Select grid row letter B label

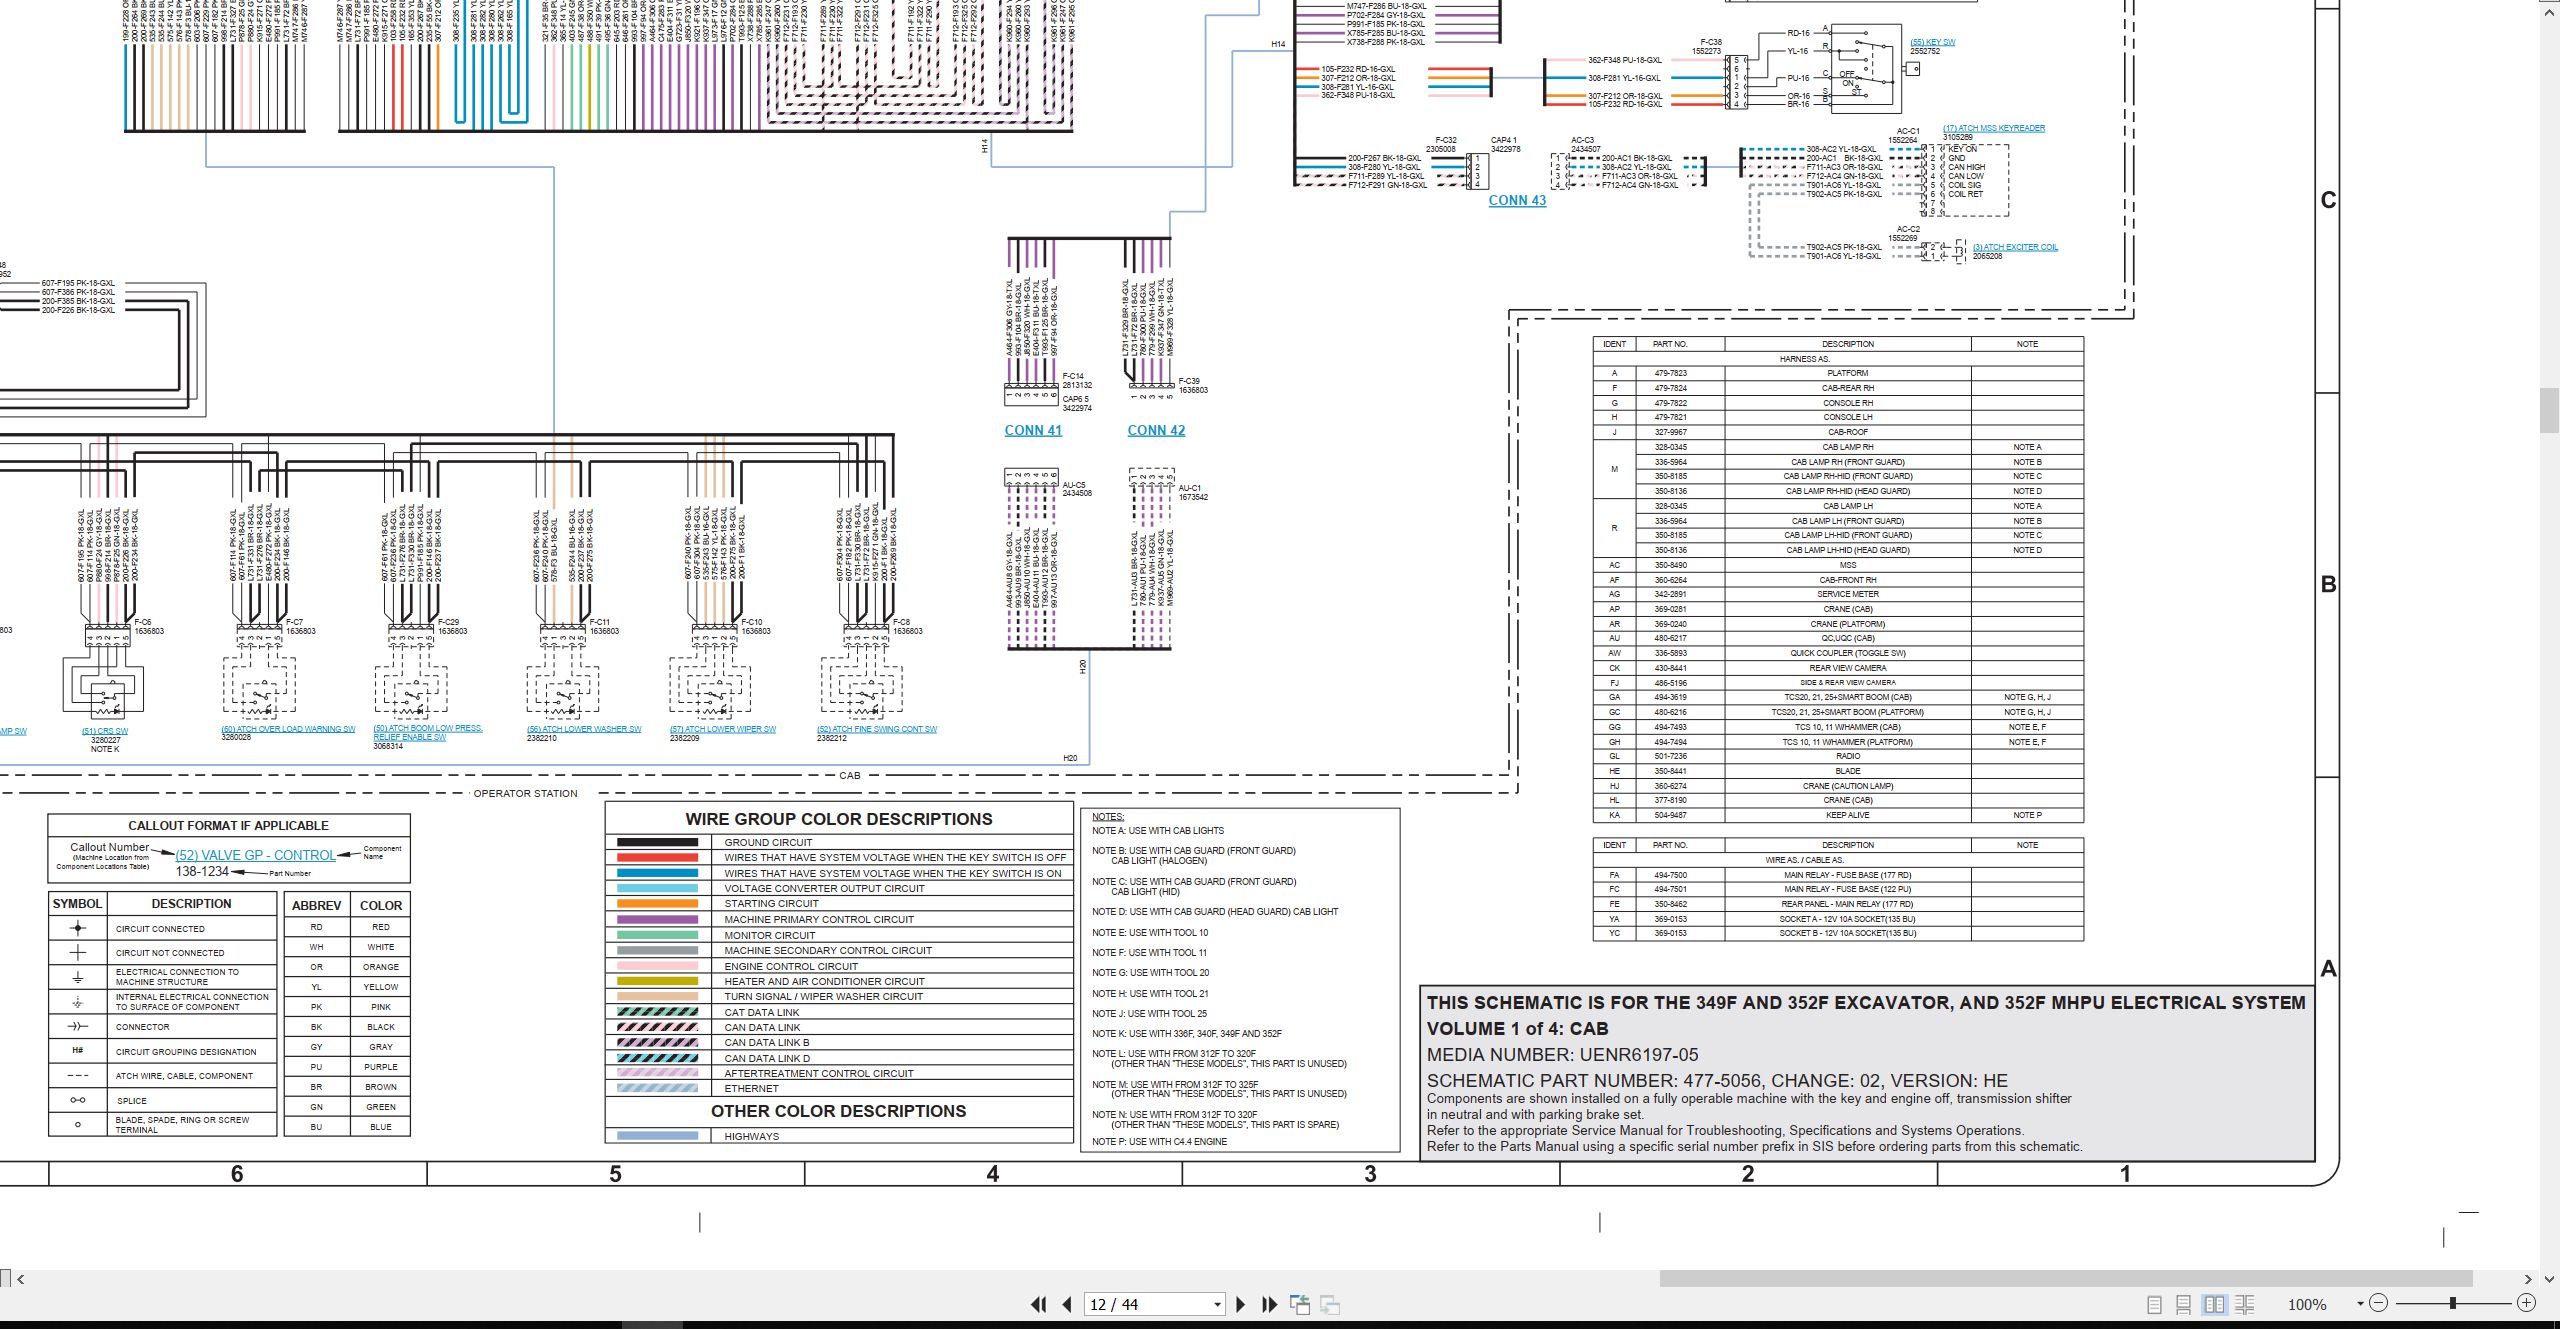tap(2328, 584)
